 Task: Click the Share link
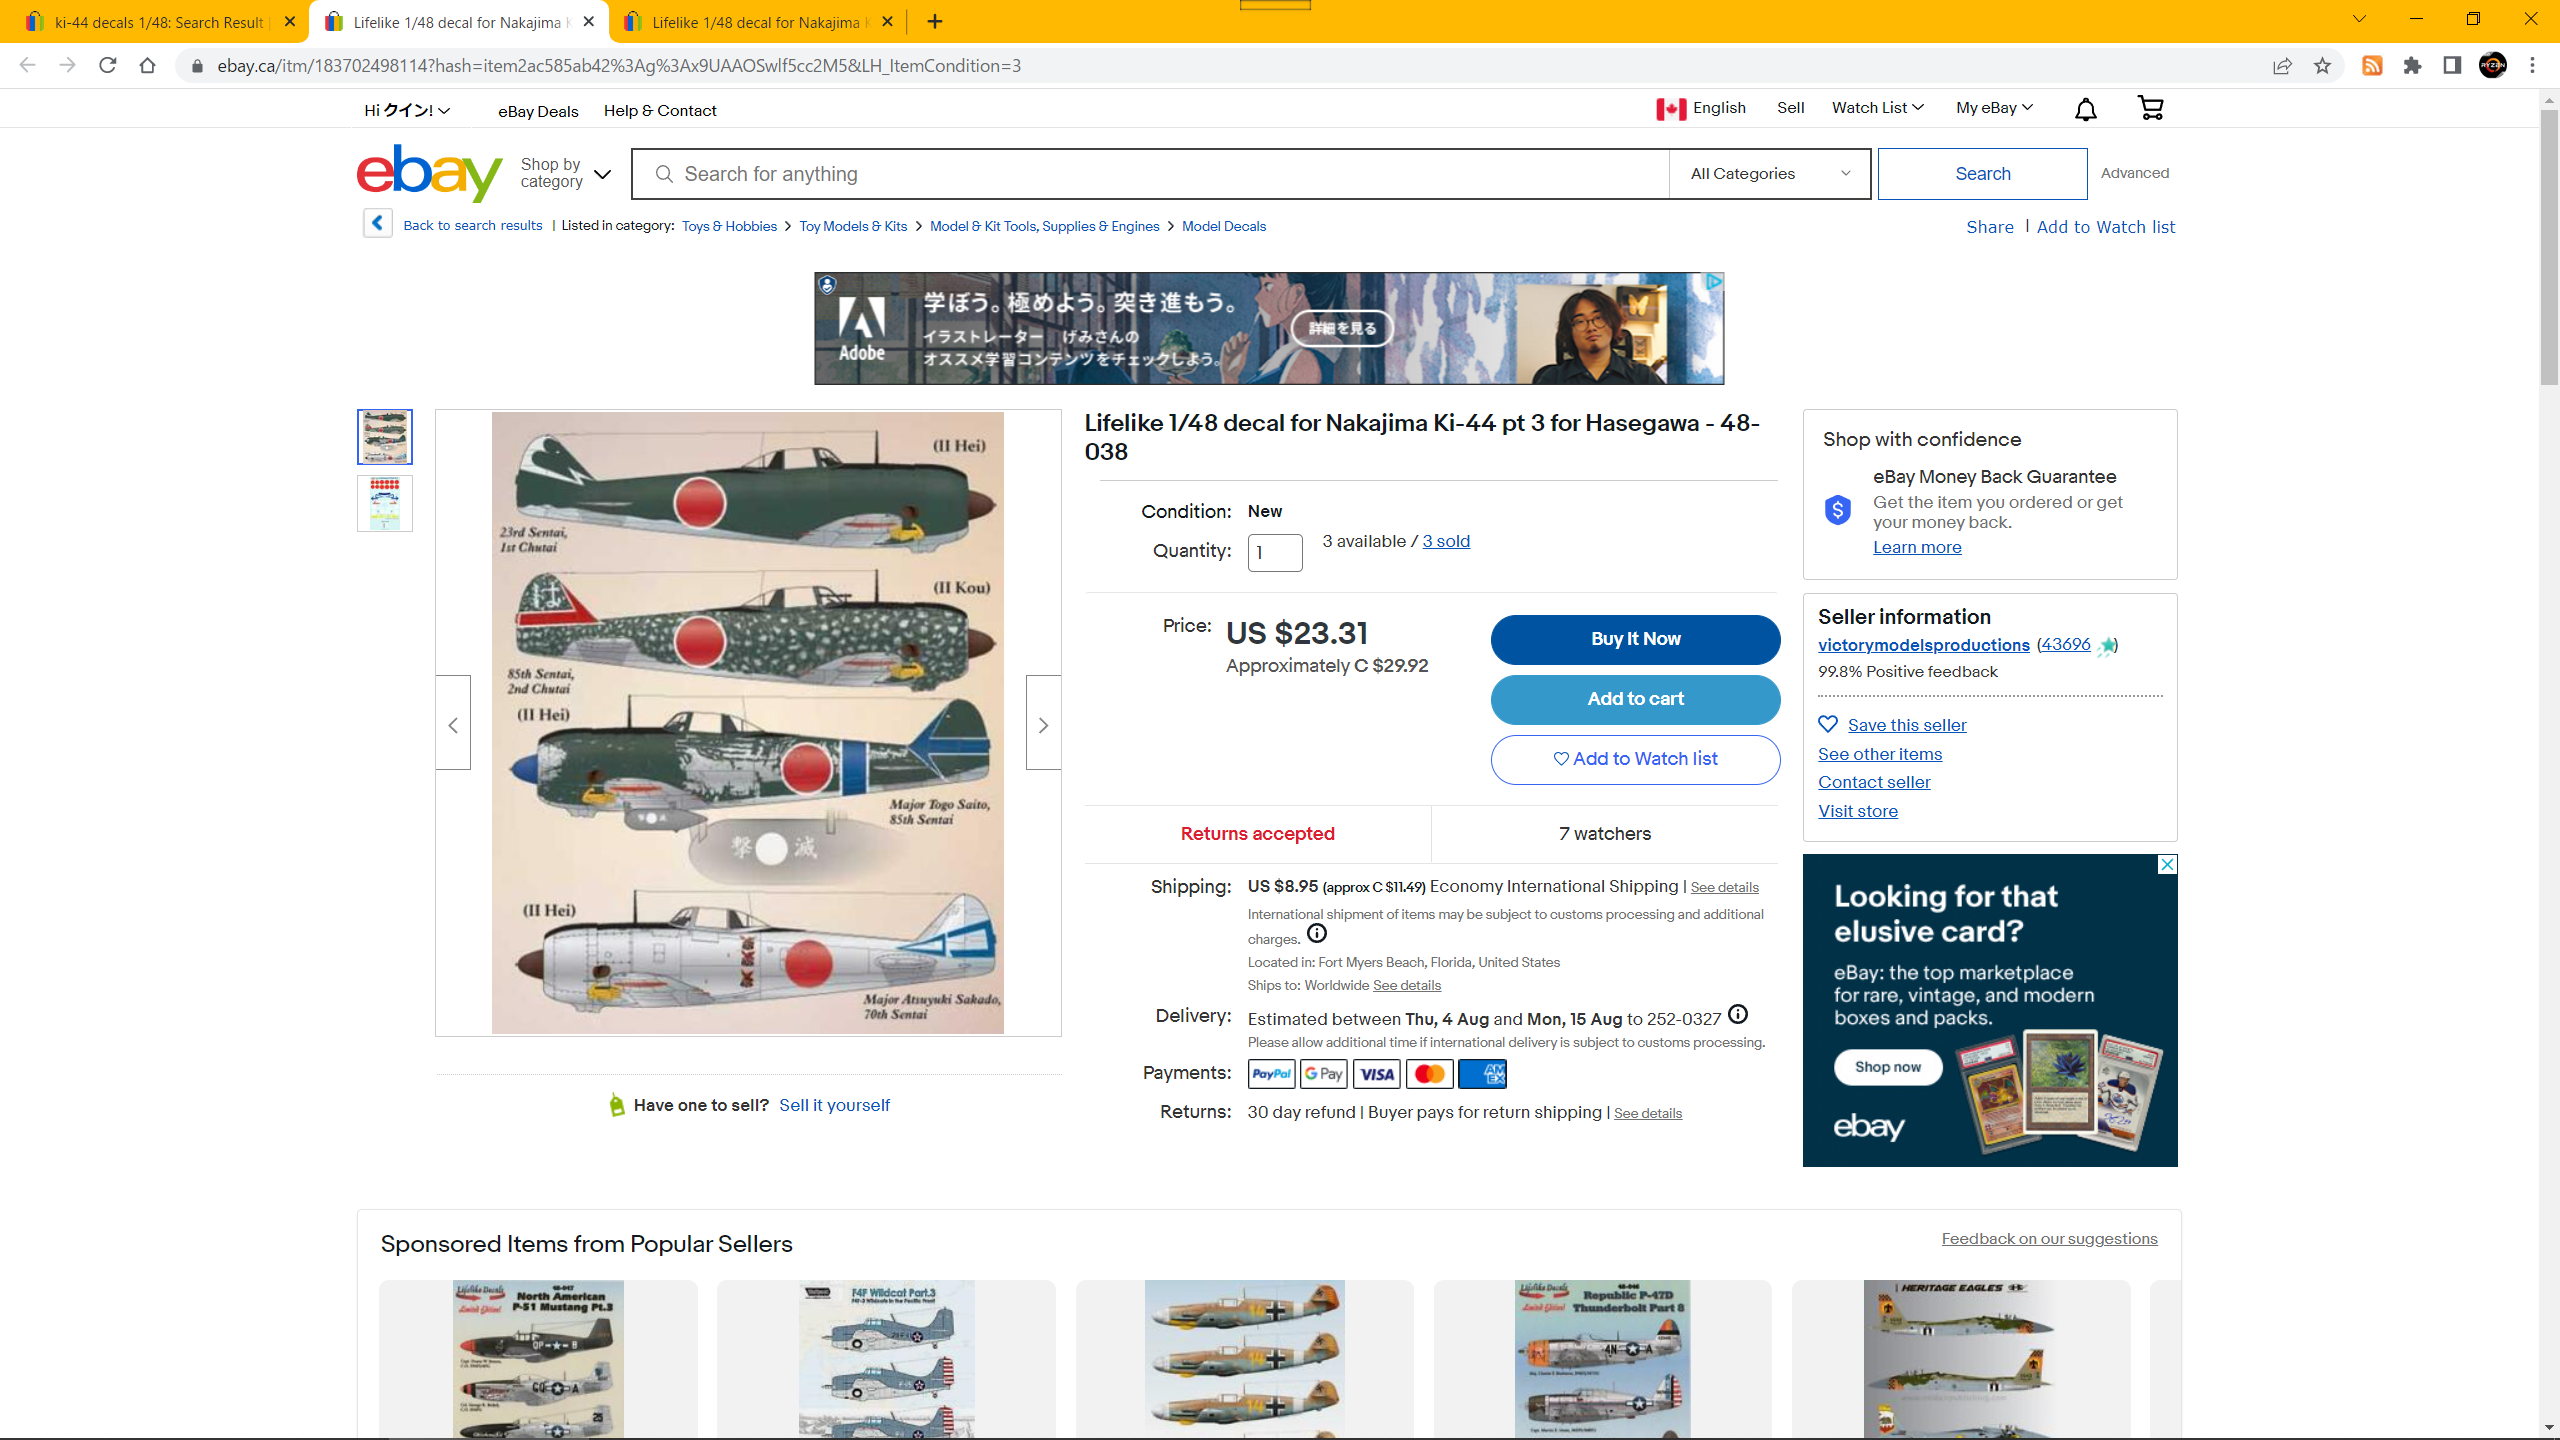[1990, 227]
